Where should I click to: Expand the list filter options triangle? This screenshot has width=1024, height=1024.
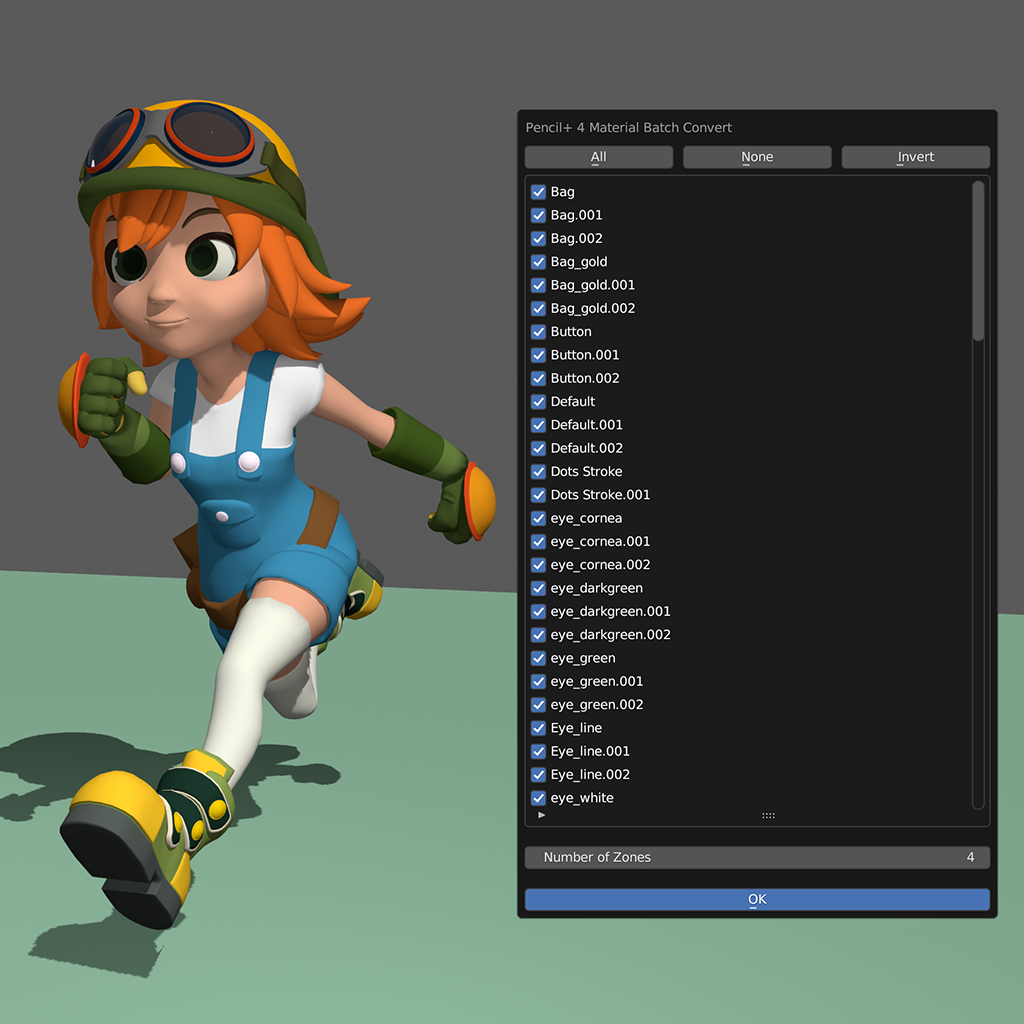pyautogui.click(x=542, y=815)
